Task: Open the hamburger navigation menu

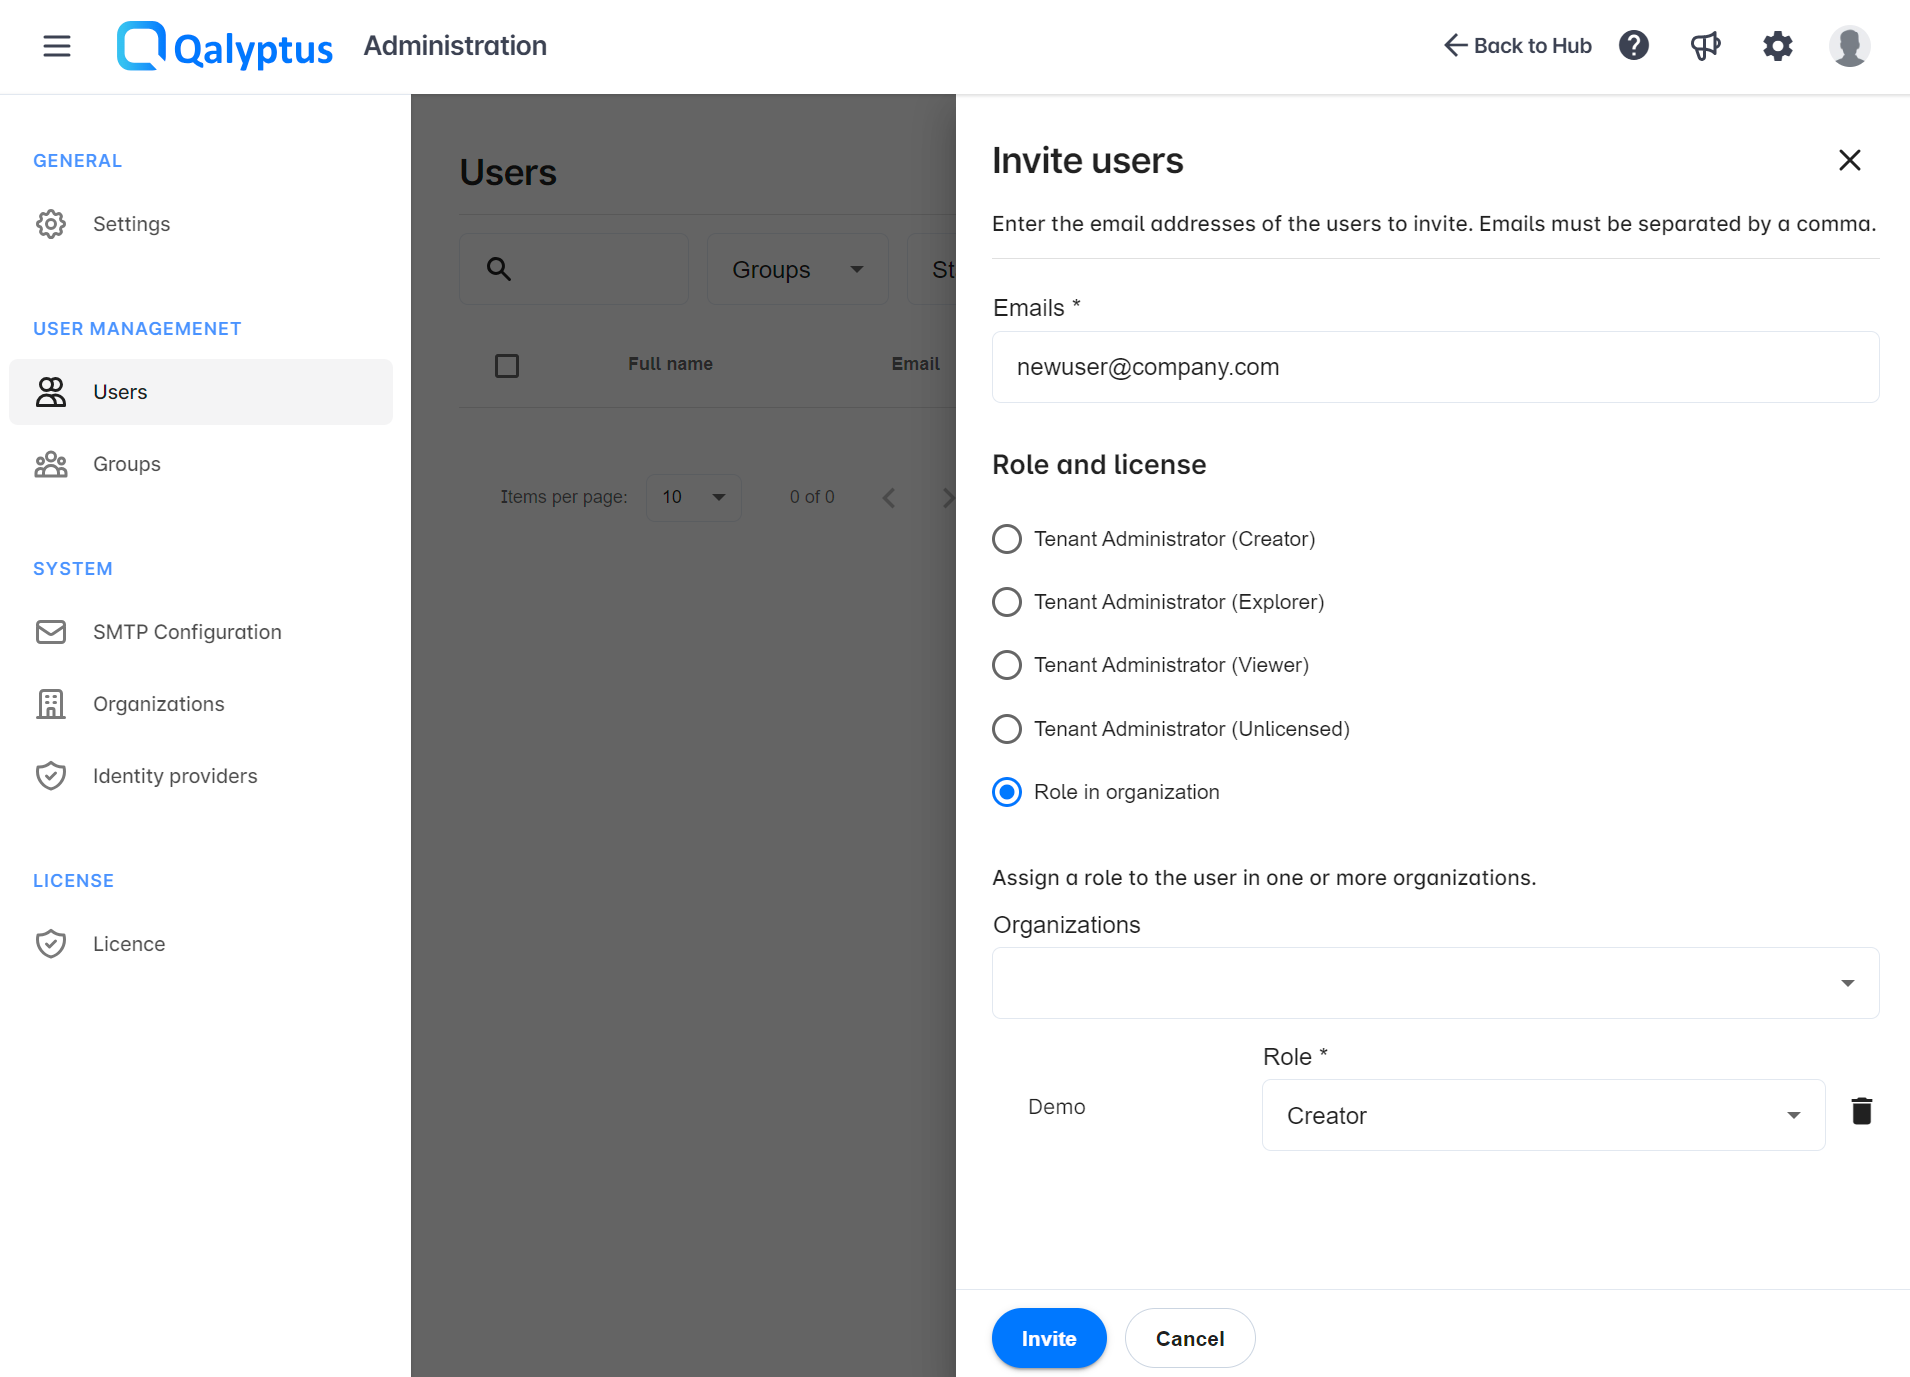Action: pyautogui.click(x=57, y=46)
